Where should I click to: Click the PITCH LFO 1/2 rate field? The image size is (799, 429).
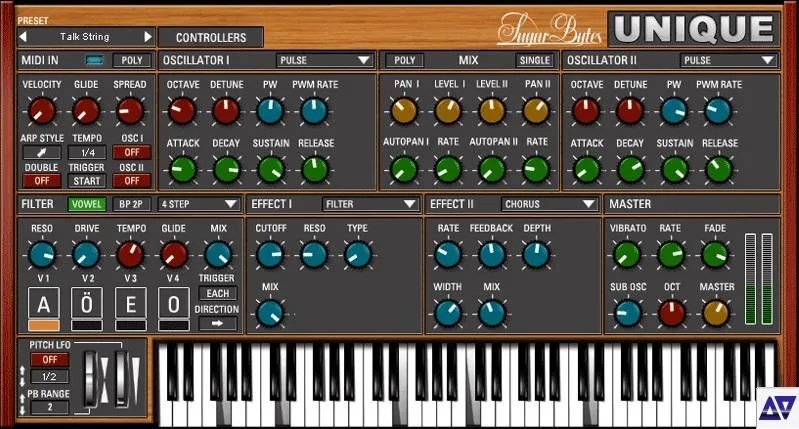pyautogui.click(x=49, y=377)
